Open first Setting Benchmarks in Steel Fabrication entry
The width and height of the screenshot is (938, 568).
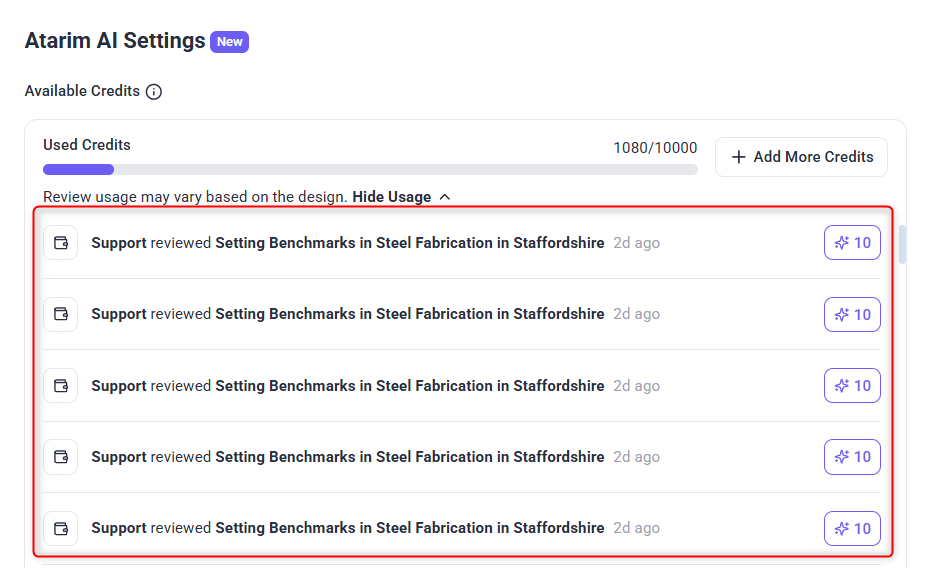pos(409,243)
